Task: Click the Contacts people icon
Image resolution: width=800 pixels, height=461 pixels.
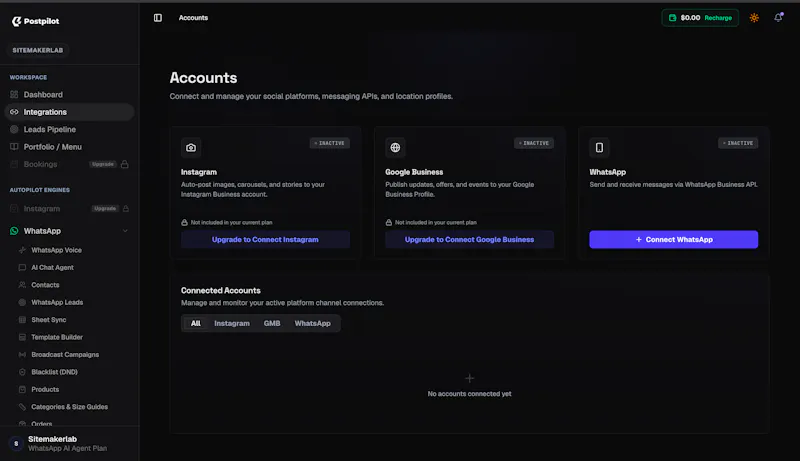Action: [22, 285]
